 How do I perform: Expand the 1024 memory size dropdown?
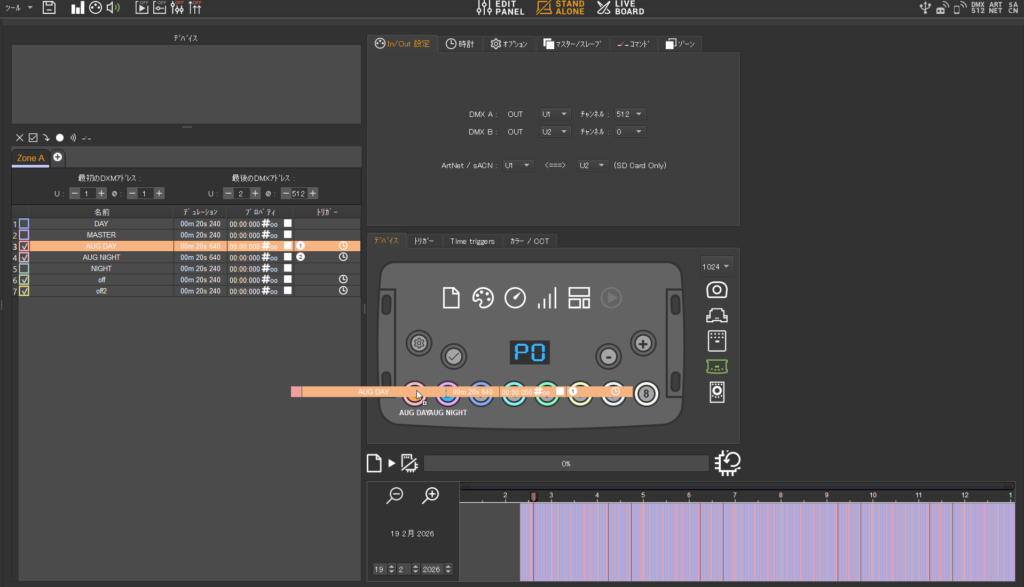click(x=716, y=266)
